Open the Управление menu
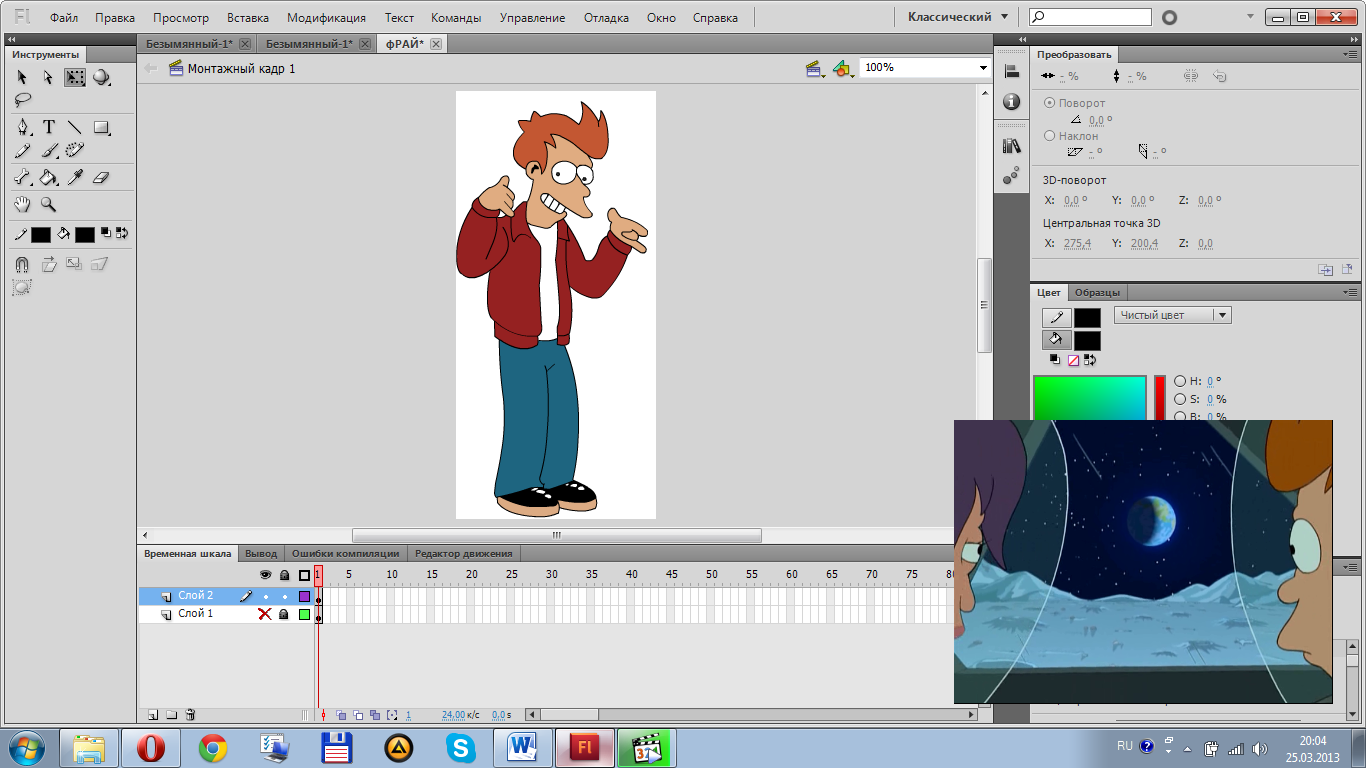Image resolution: width=1366 pixels, height=768 pixels. coord(532,17)
